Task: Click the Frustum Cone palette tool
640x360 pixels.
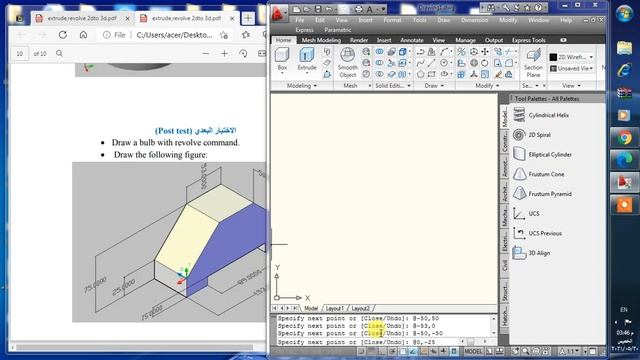Action: pyautogui.click(x=539, y=174)
